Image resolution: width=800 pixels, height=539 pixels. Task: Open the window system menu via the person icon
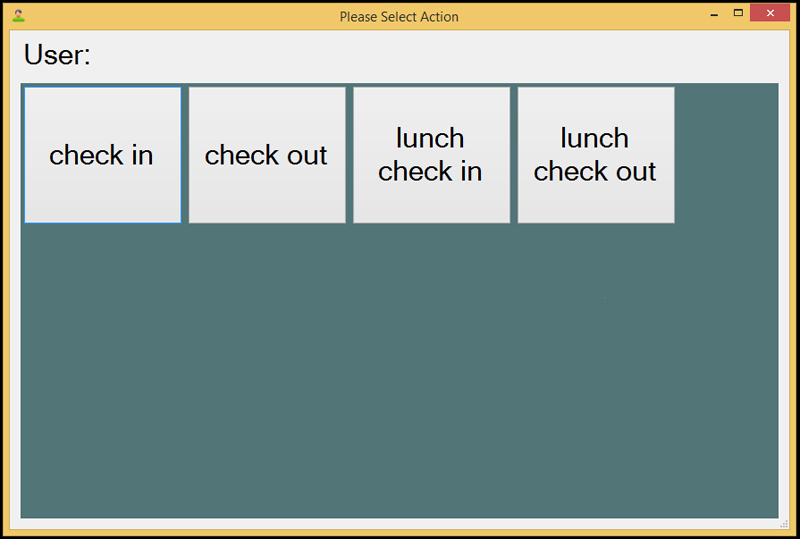(x=19, y=16)
